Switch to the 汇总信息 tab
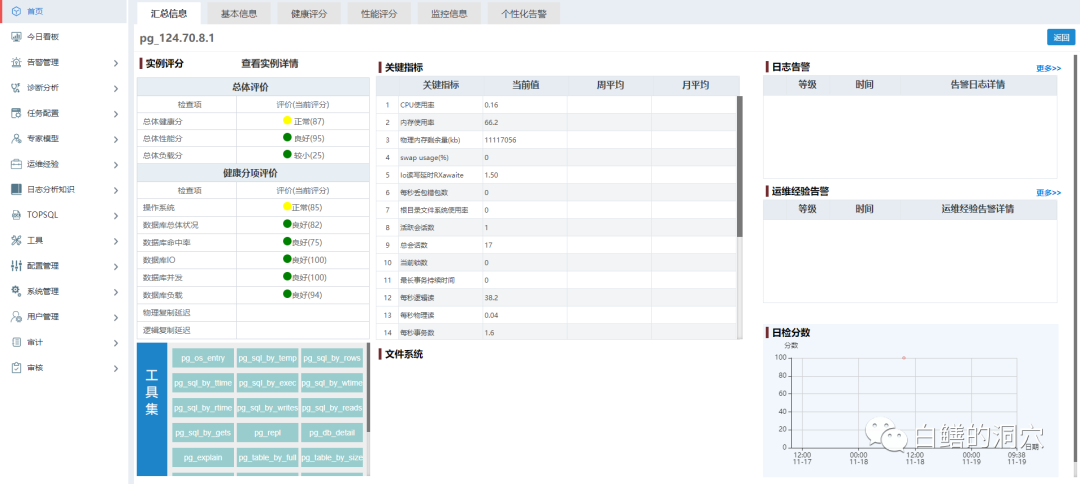Image resolution: width=1080 pixels, height=484 pixels. pos(169,13)
